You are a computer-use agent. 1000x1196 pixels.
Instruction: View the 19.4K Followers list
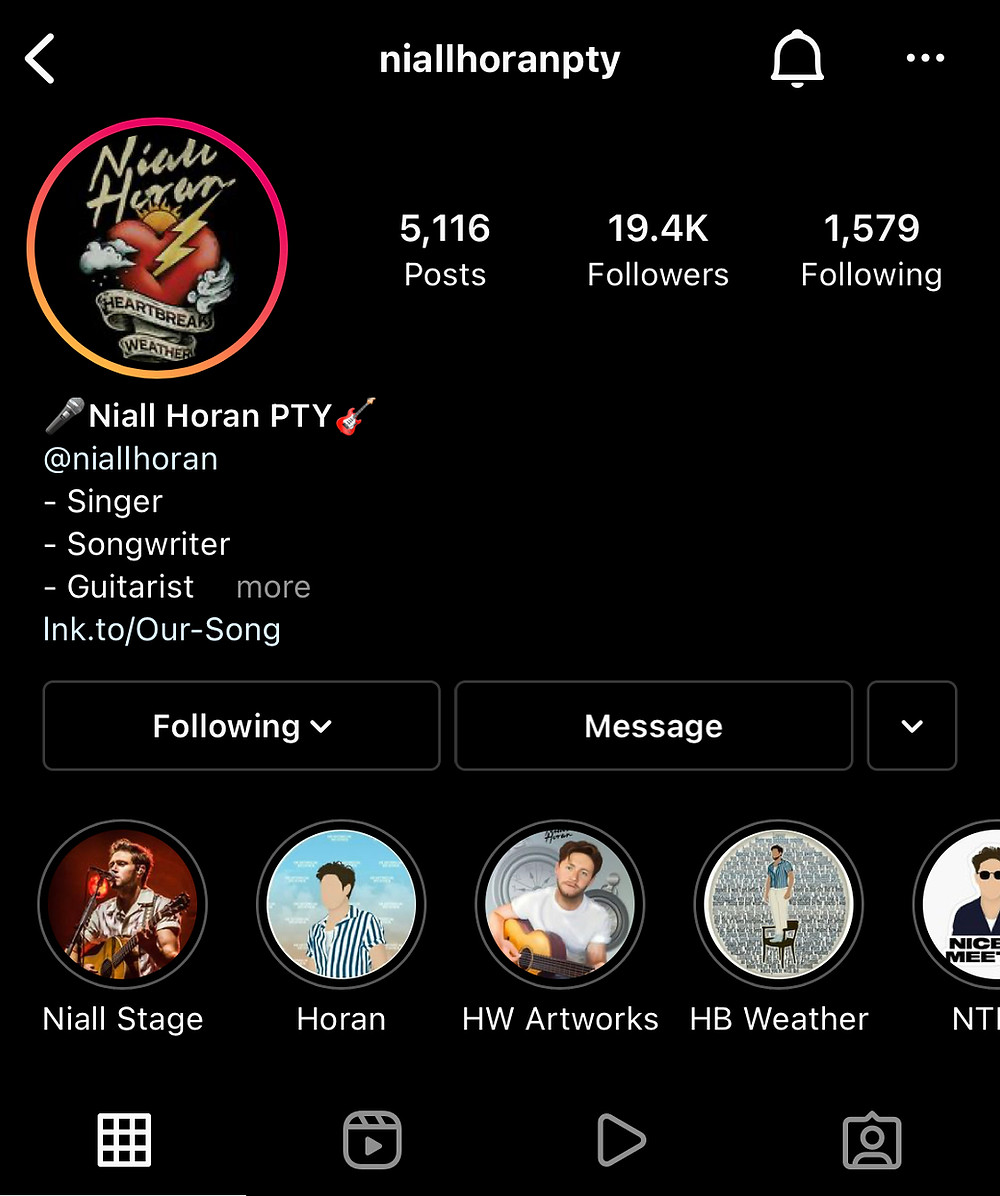(x=658, y=250)
